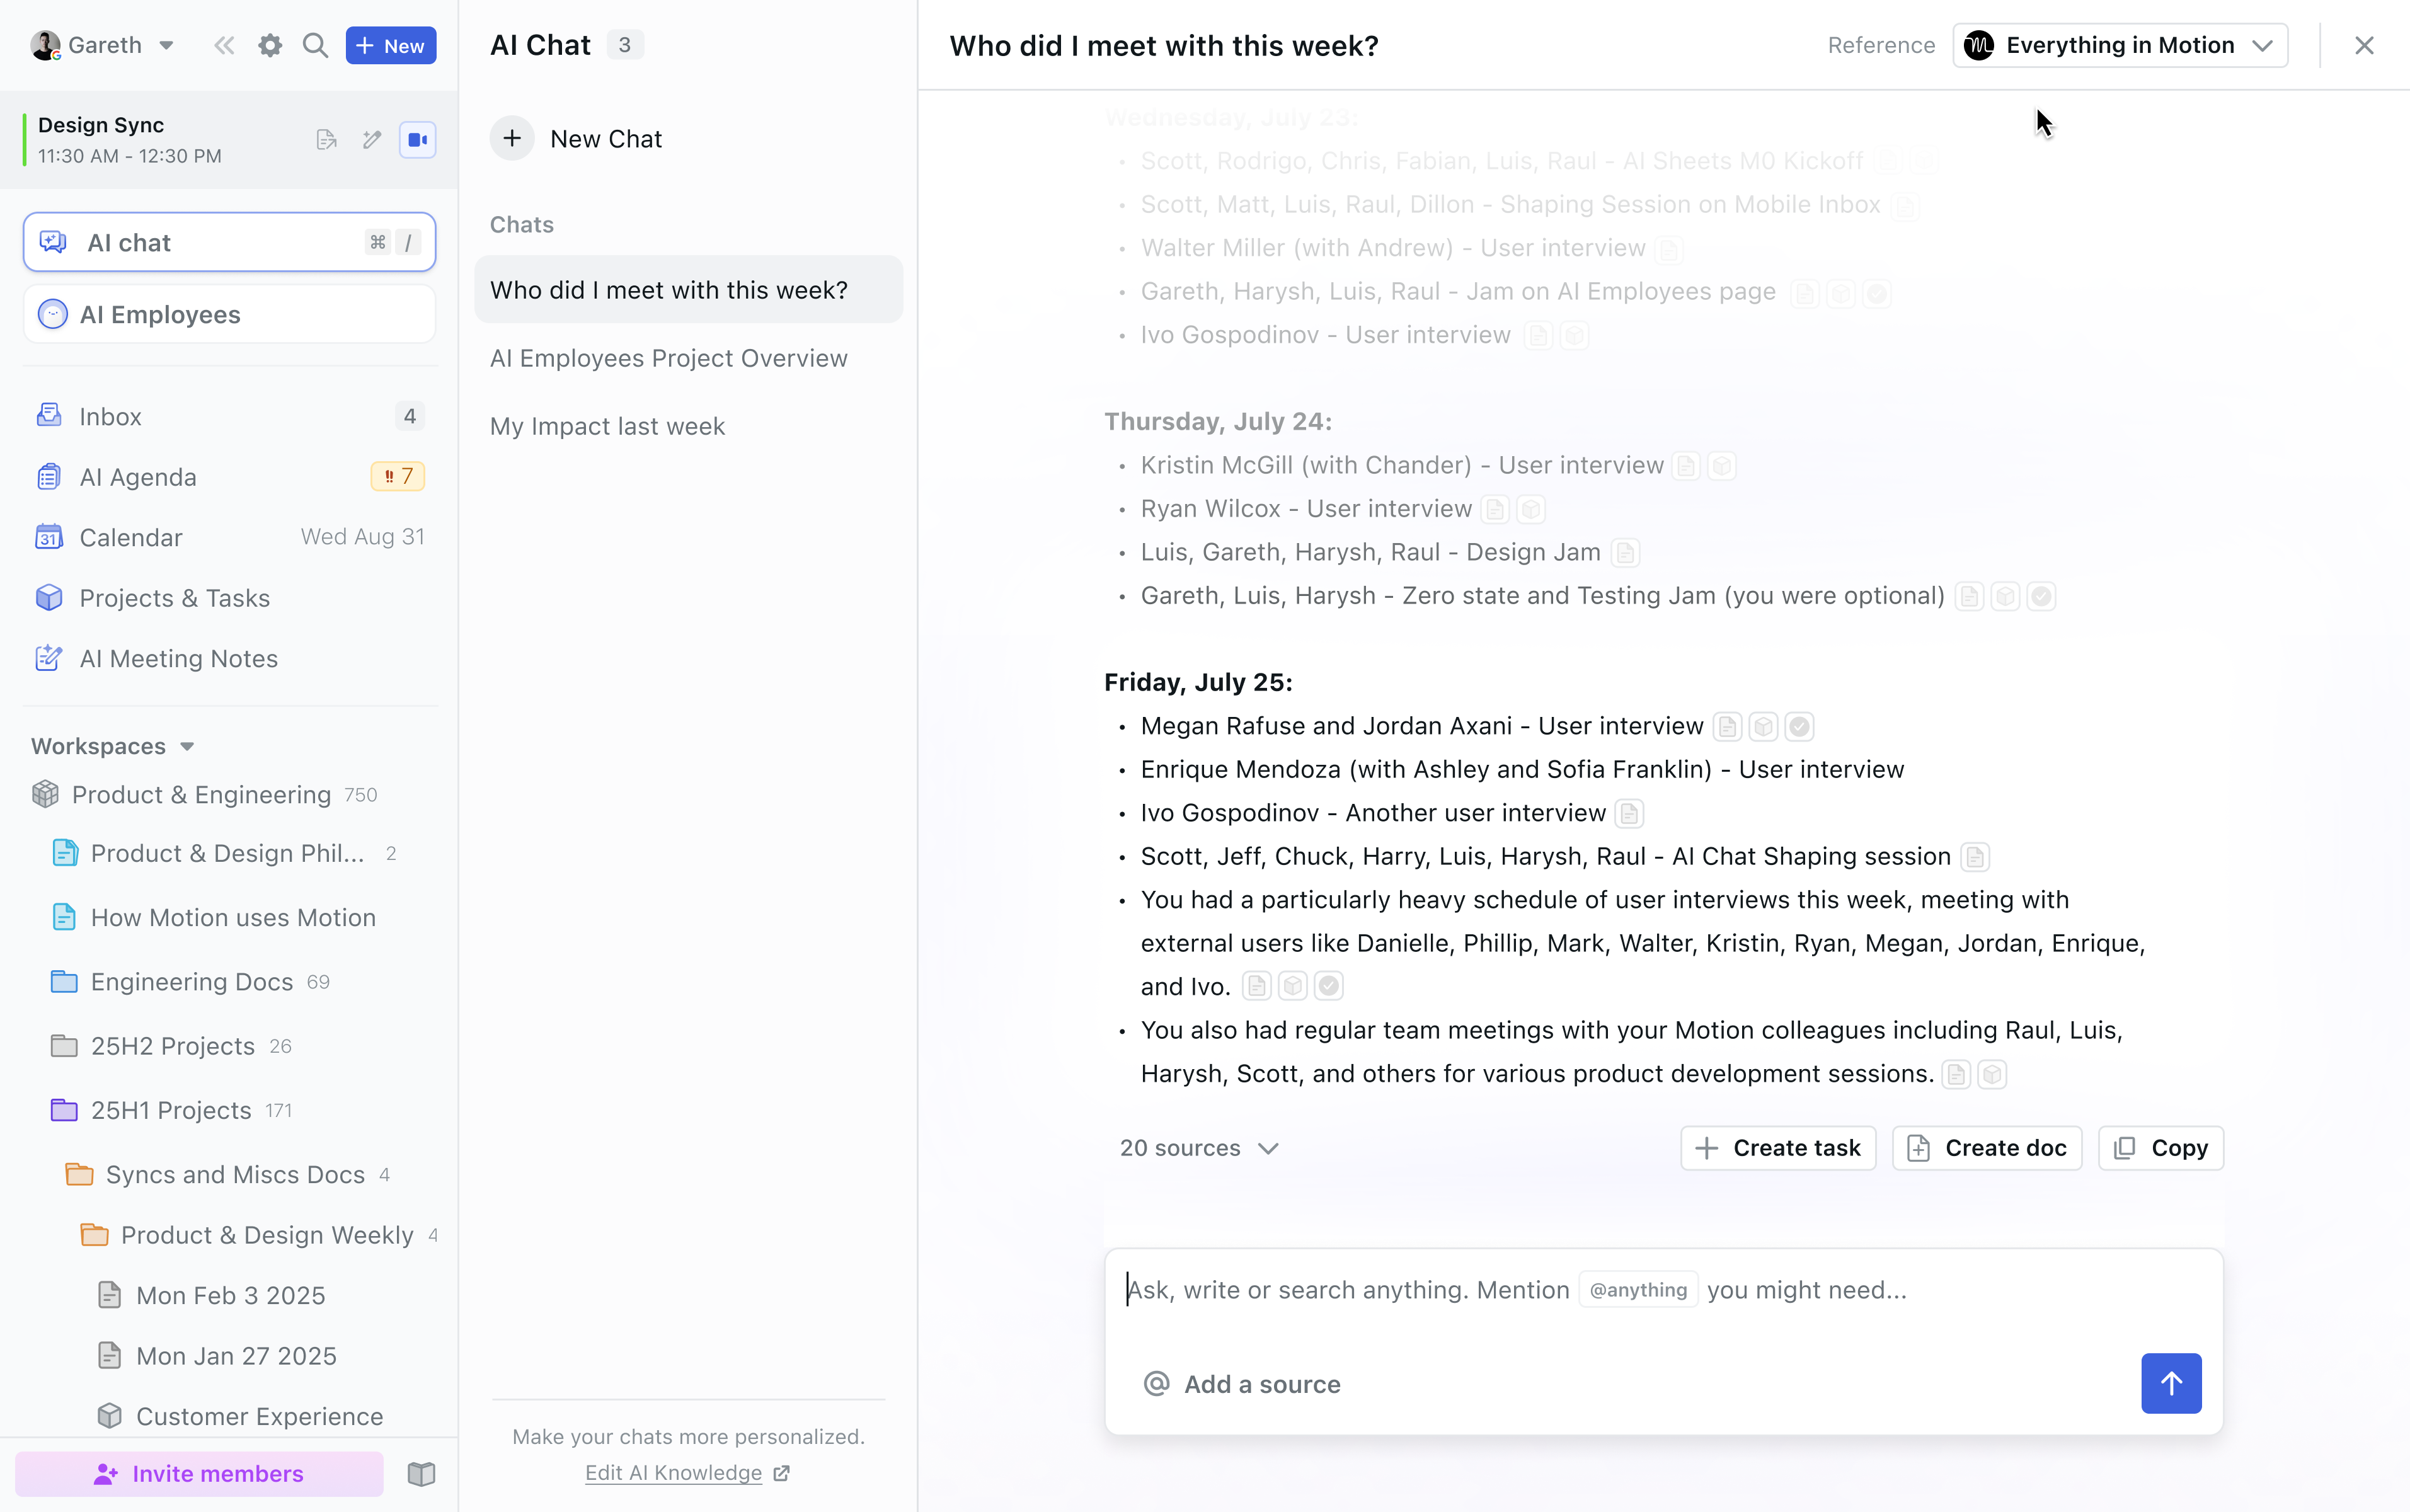This screenshot has width=2410, height=1512.
Task: Join Design Sync via video camera icon
Action: tap(418, 140)
